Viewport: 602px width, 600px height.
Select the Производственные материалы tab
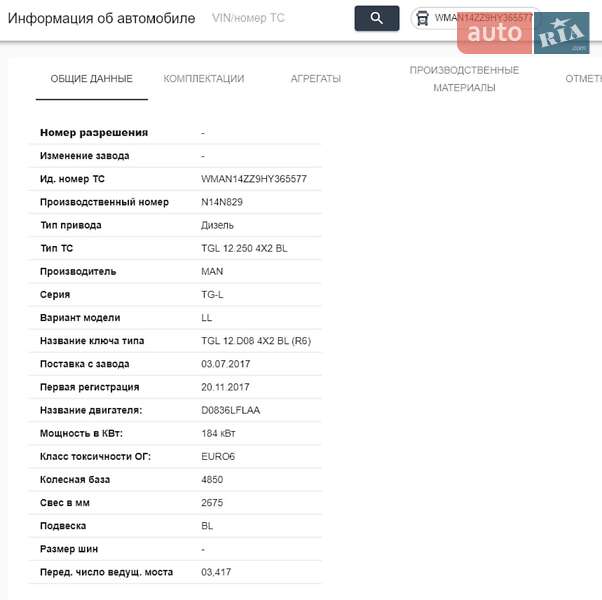pos(464,79)
